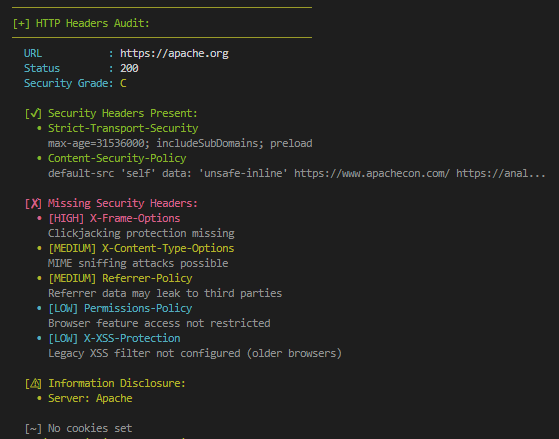Screen dimensions: 559x439
Task: Click the X icon beside Missing Security Headers
Action: (34, 203)
